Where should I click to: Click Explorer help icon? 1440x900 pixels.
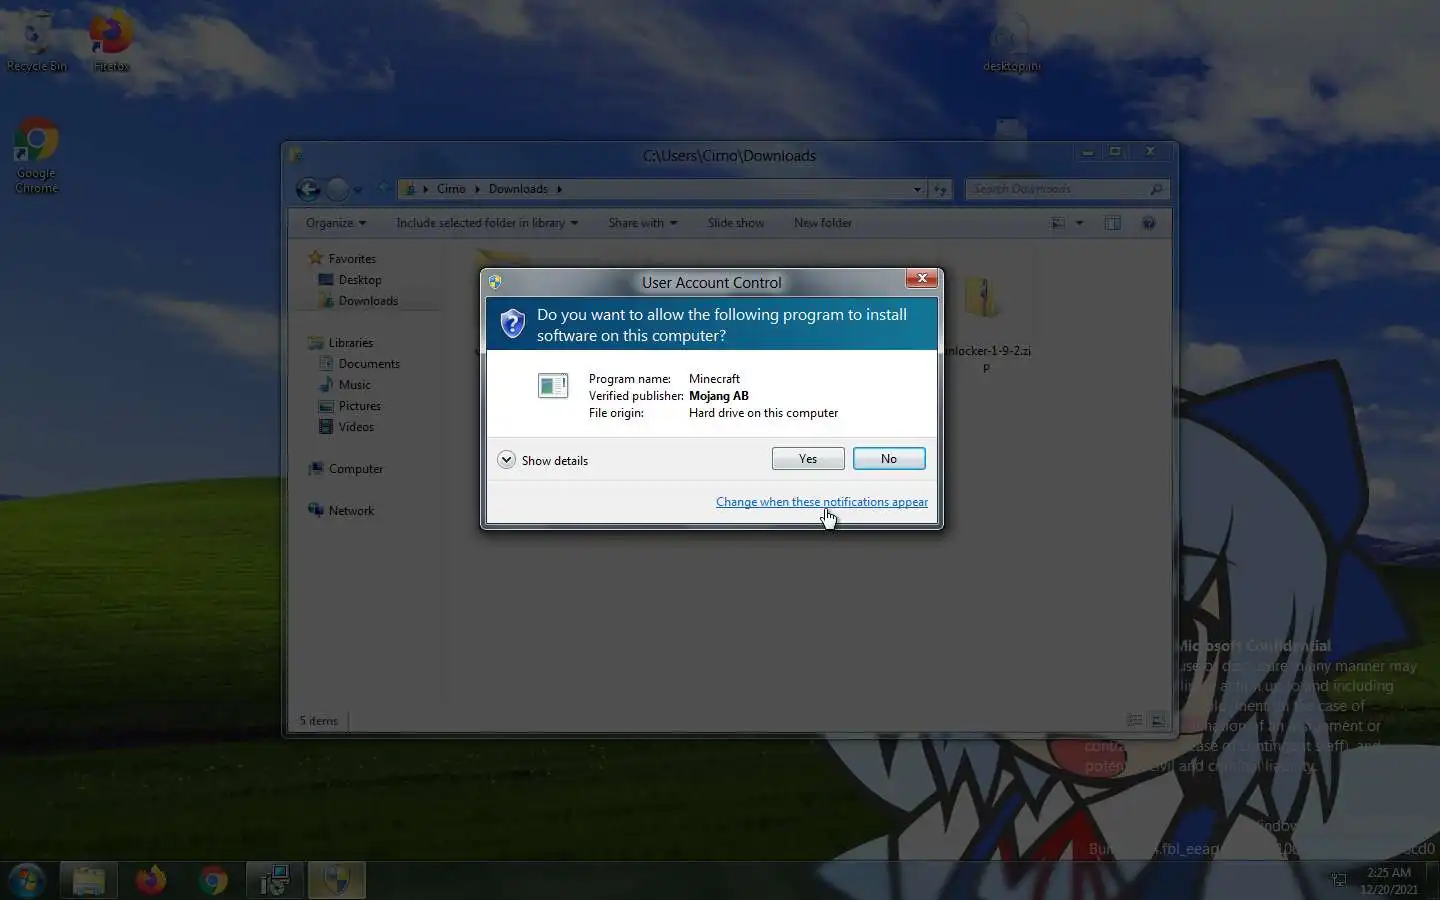1148,223
